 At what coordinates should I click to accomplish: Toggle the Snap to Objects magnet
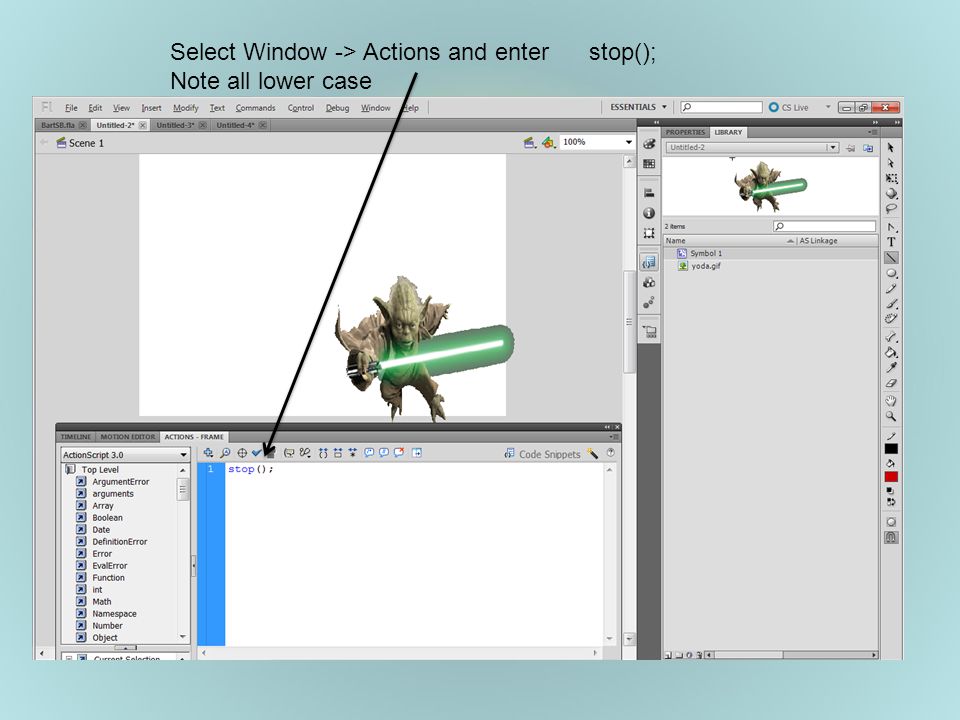(891, 538)
